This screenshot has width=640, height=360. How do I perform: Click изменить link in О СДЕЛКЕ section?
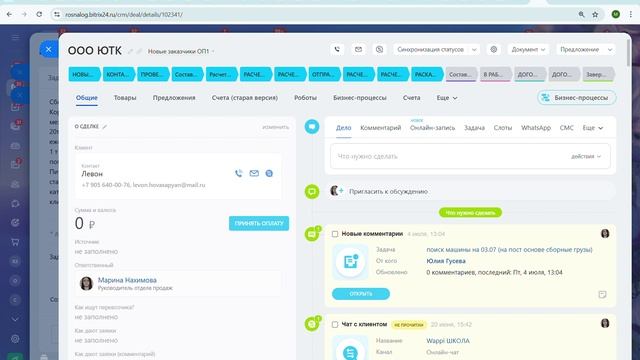tap(276, 127)
